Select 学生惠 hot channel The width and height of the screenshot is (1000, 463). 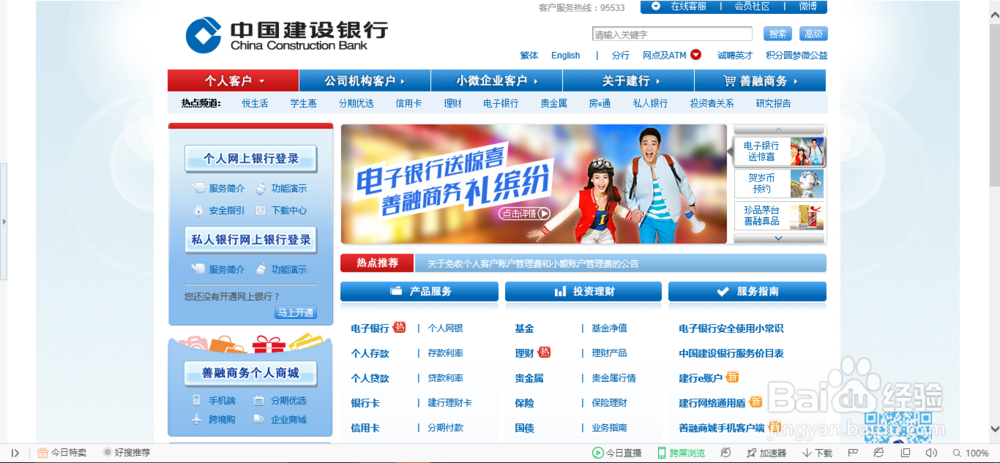coord(303,103)
